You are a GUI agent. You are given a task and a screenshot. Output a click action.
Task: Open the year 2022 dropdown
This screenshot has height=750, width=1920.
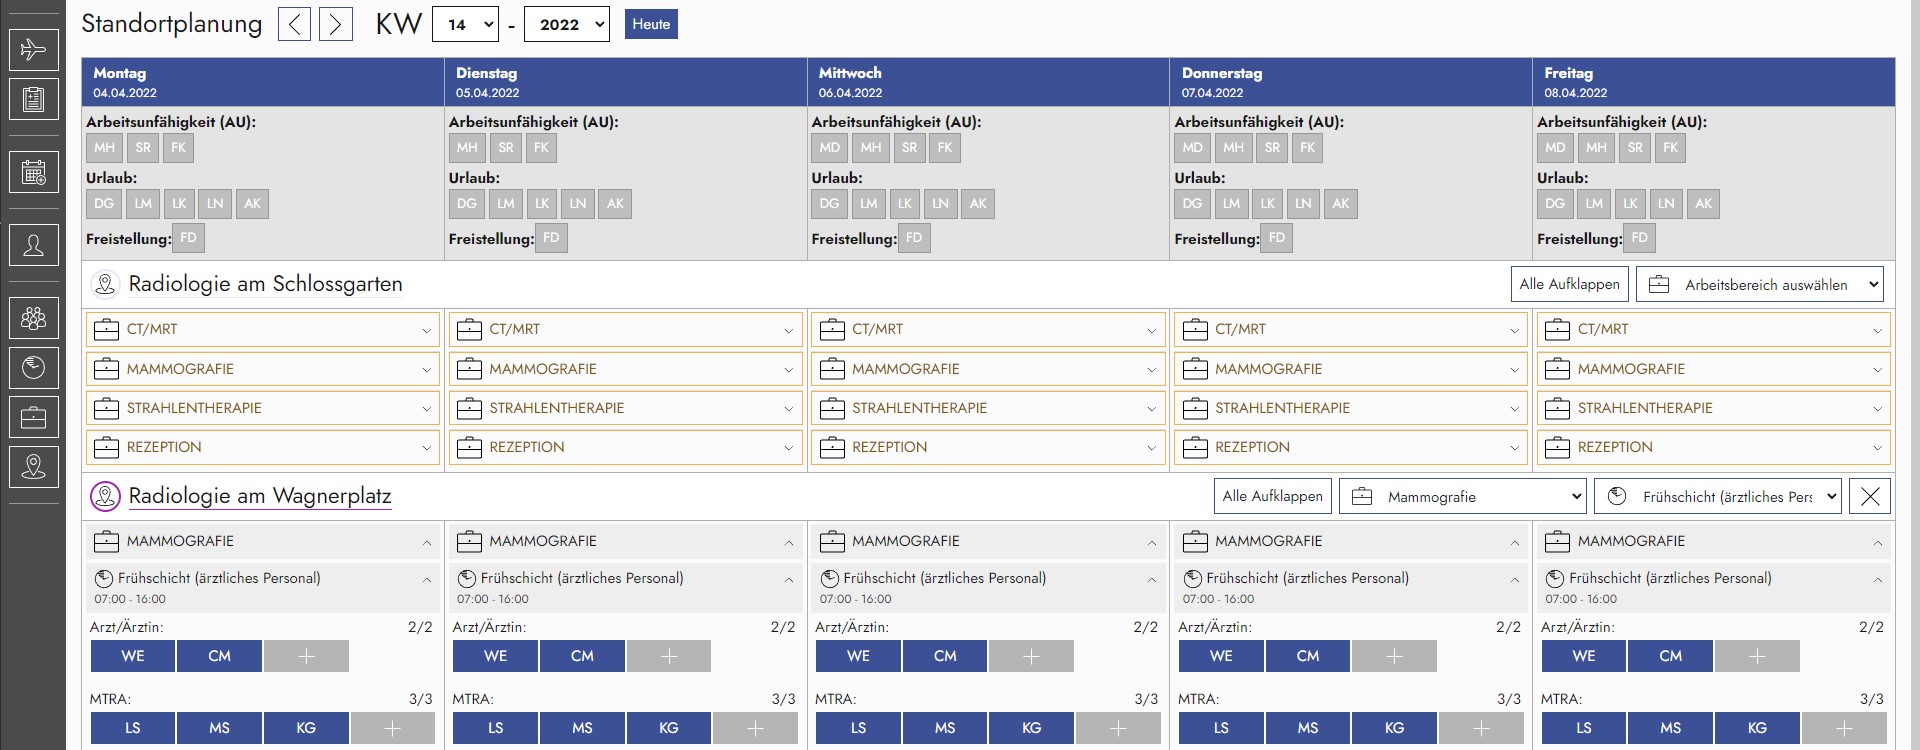(567, 25)
